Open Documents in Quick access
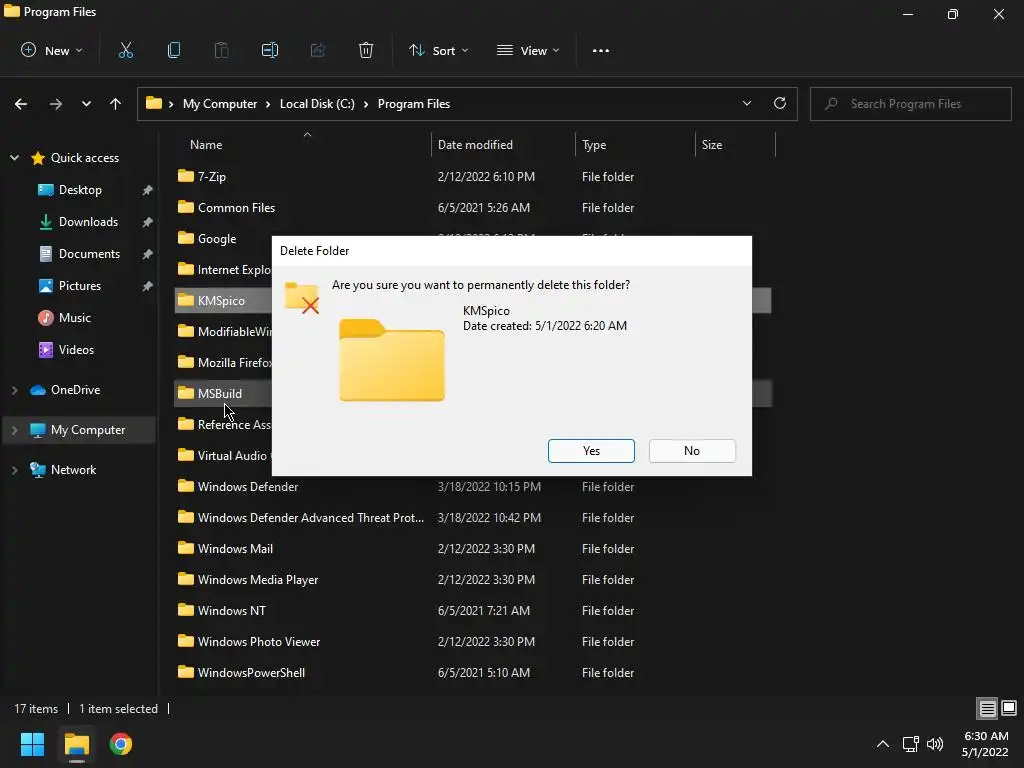1024x768 pixels. [89, 253]
